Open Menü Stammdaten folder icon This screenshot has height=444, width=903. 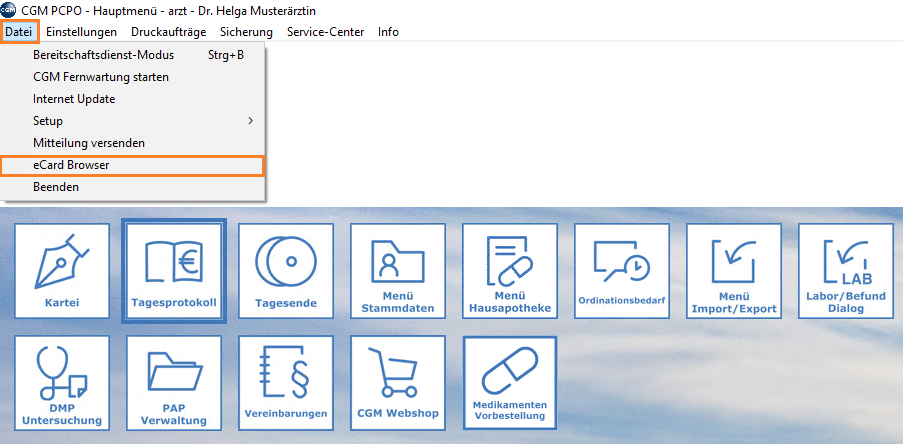[x=398, y=270]
